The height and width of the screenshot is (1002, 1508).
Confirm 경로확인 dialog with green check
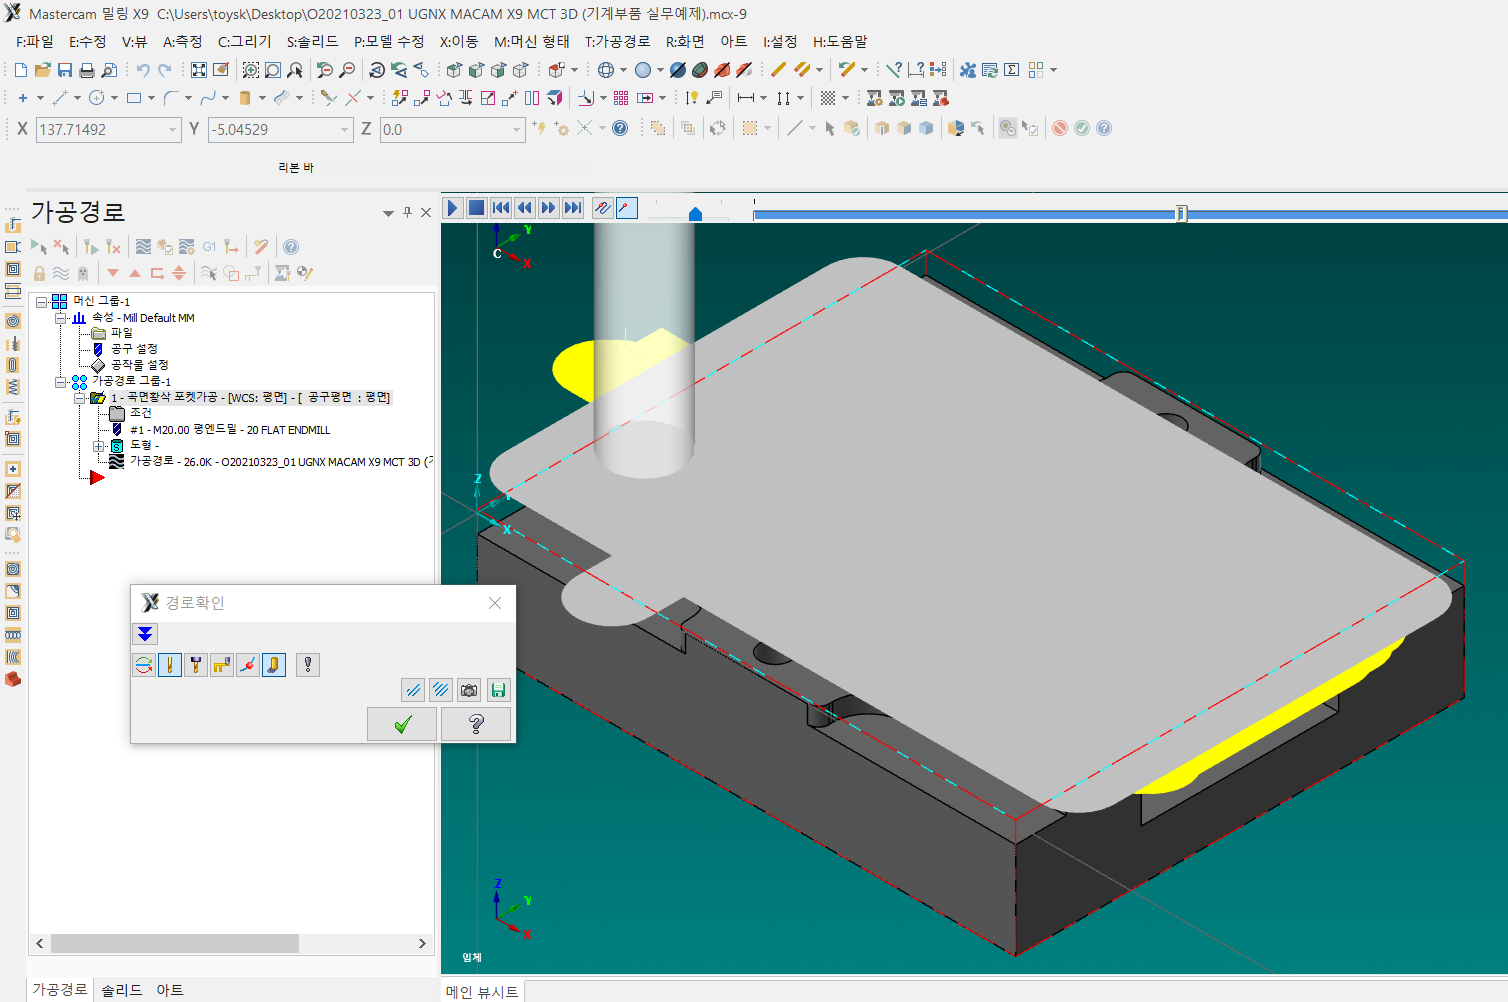click(x=402, y=724)
